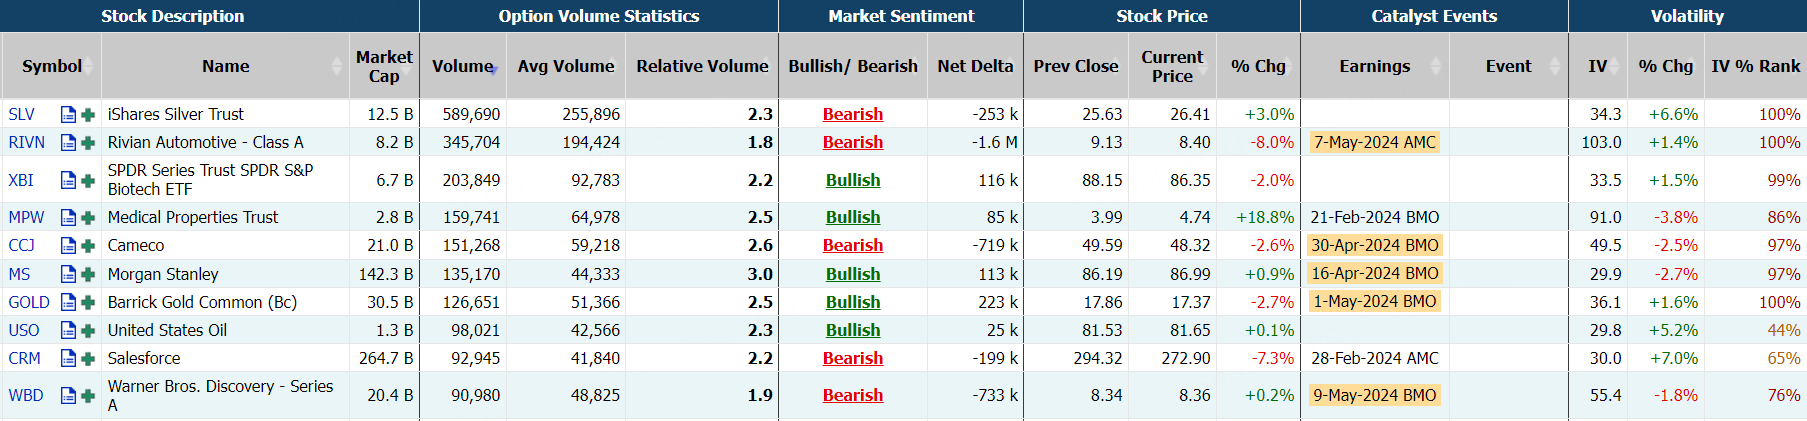The height and width of the screenshot is (421, 1807).
Task: Open the document icon for MPW
Action: pos(68,218)
